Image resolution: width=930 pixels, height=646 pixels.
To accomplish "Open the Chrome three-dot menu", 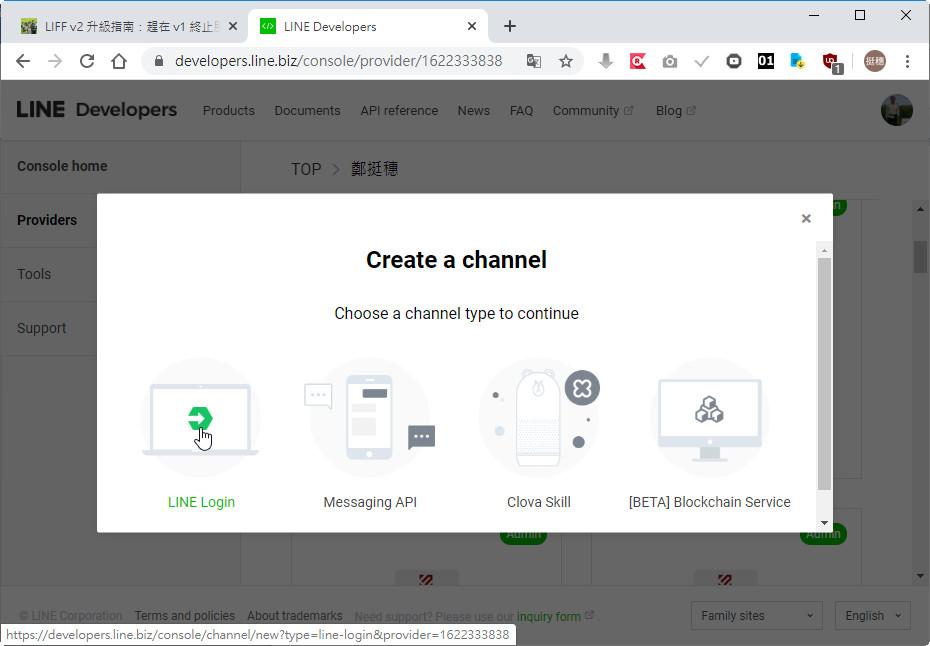I will click(907, 61).
